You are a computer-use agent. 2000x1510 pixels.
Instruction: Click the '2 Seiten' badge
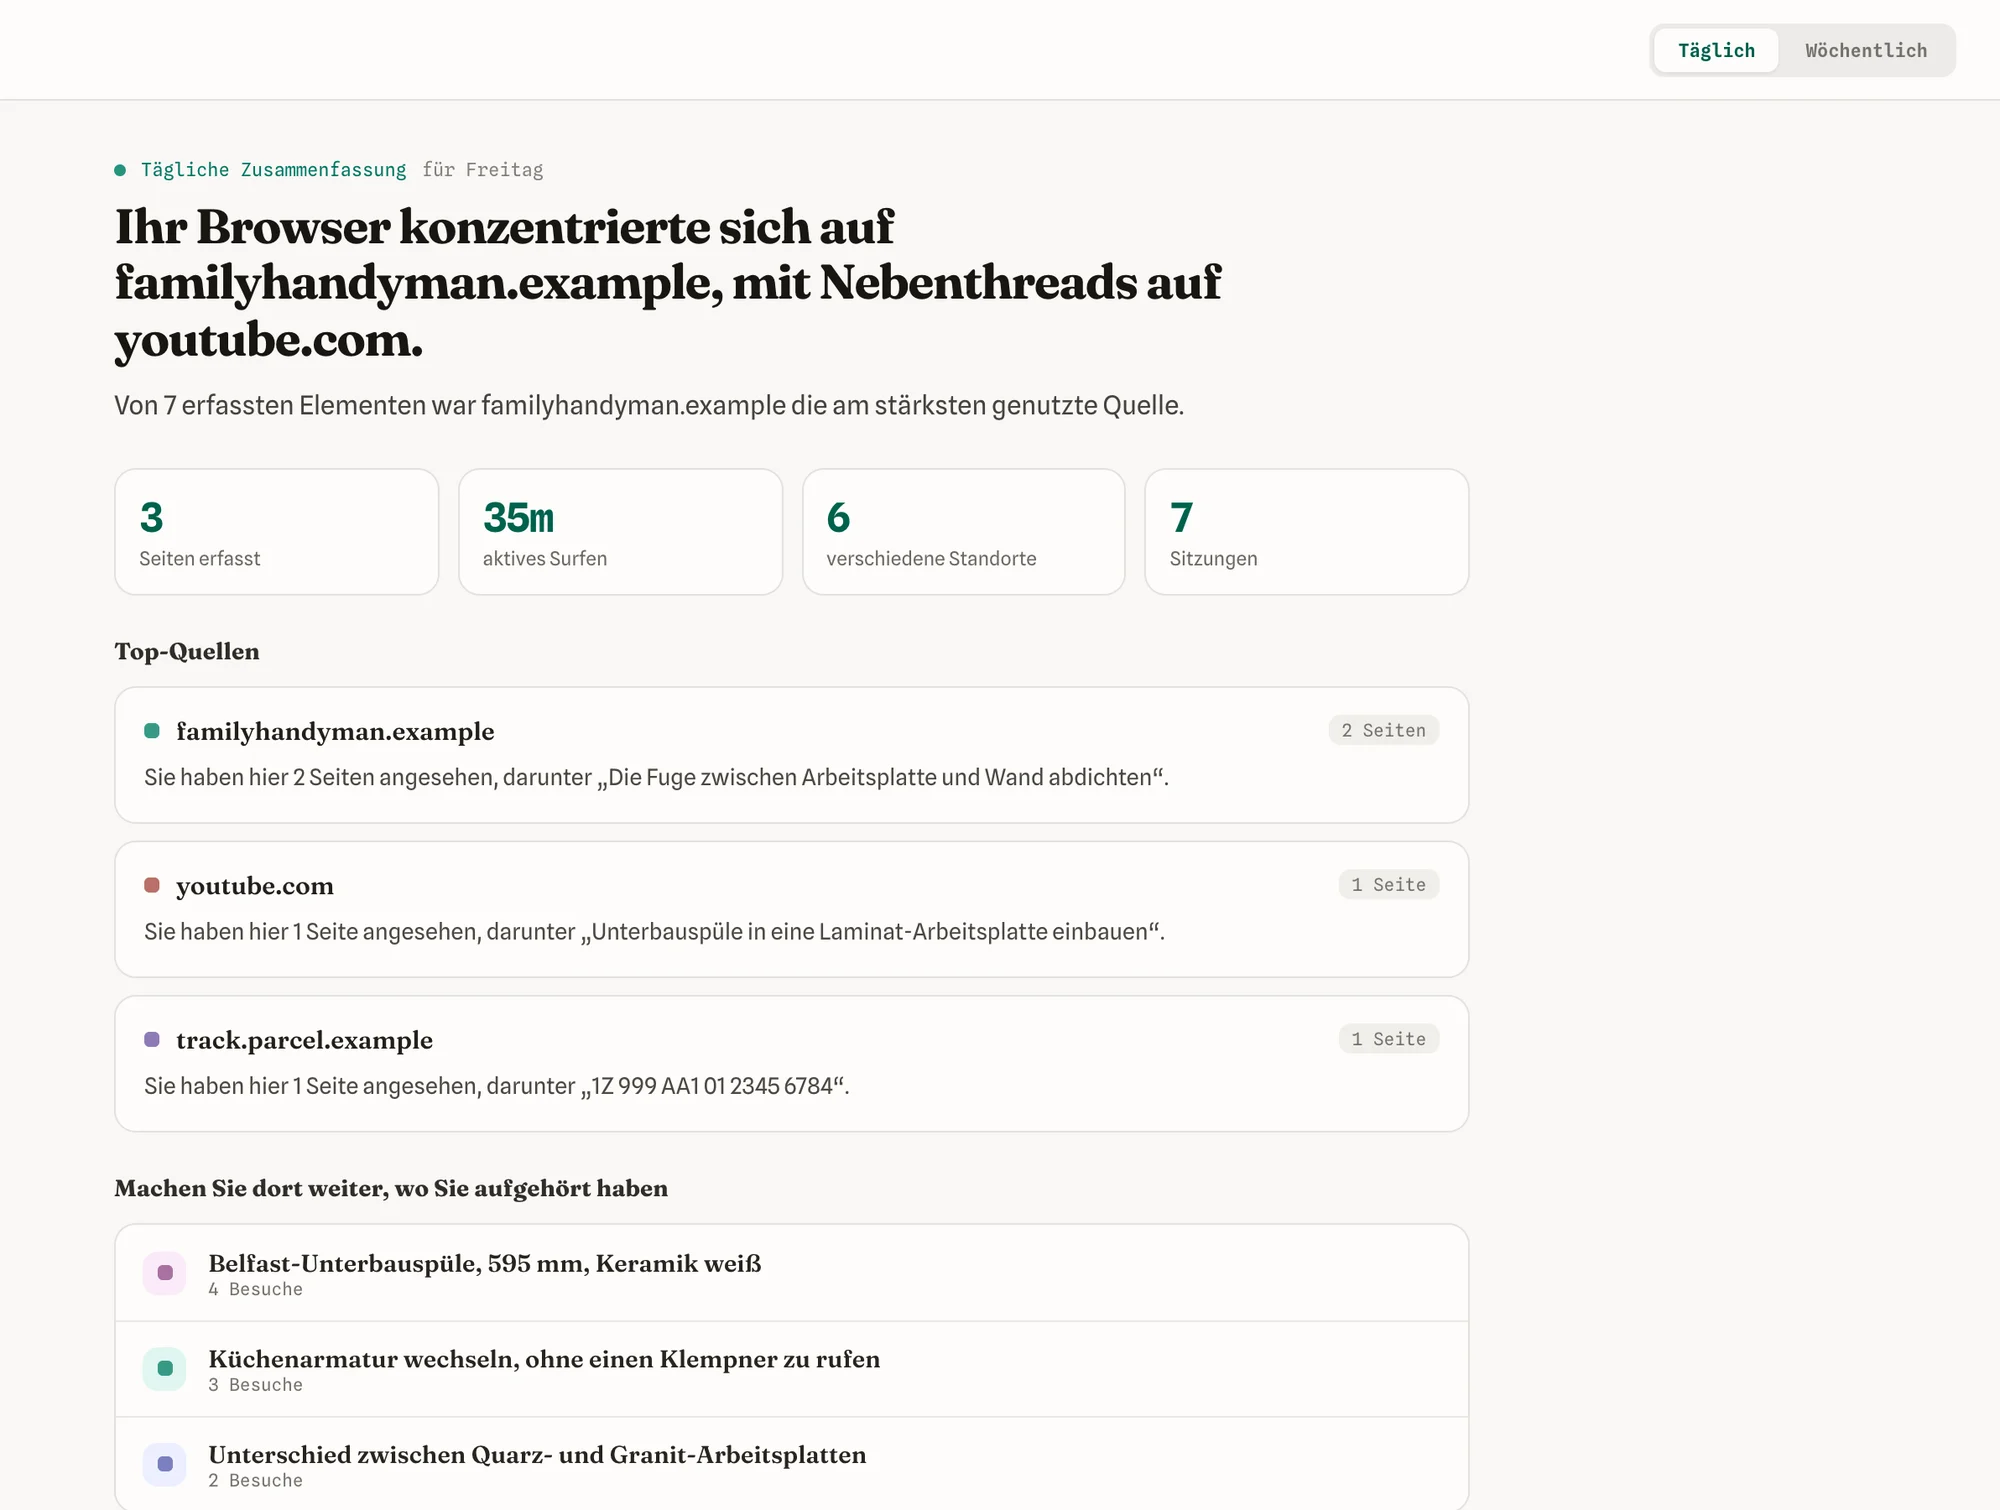(1383, 730)
